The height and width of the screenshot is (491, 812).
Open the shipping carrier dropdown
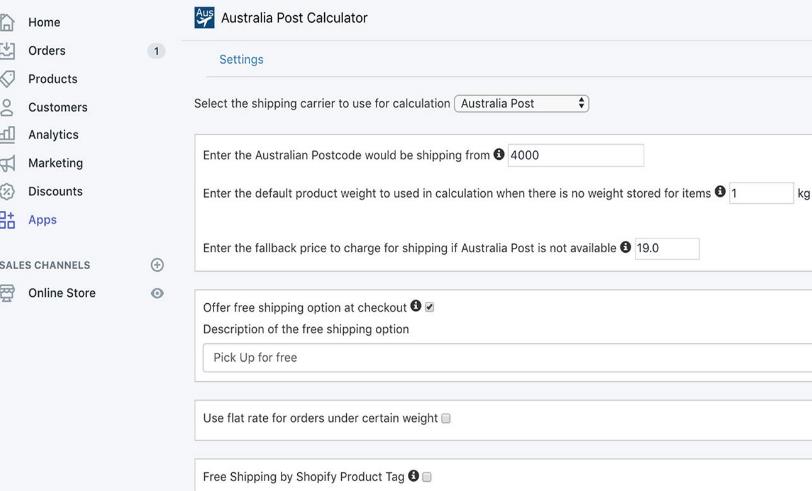pyautogui.click(x=521, y=104)
